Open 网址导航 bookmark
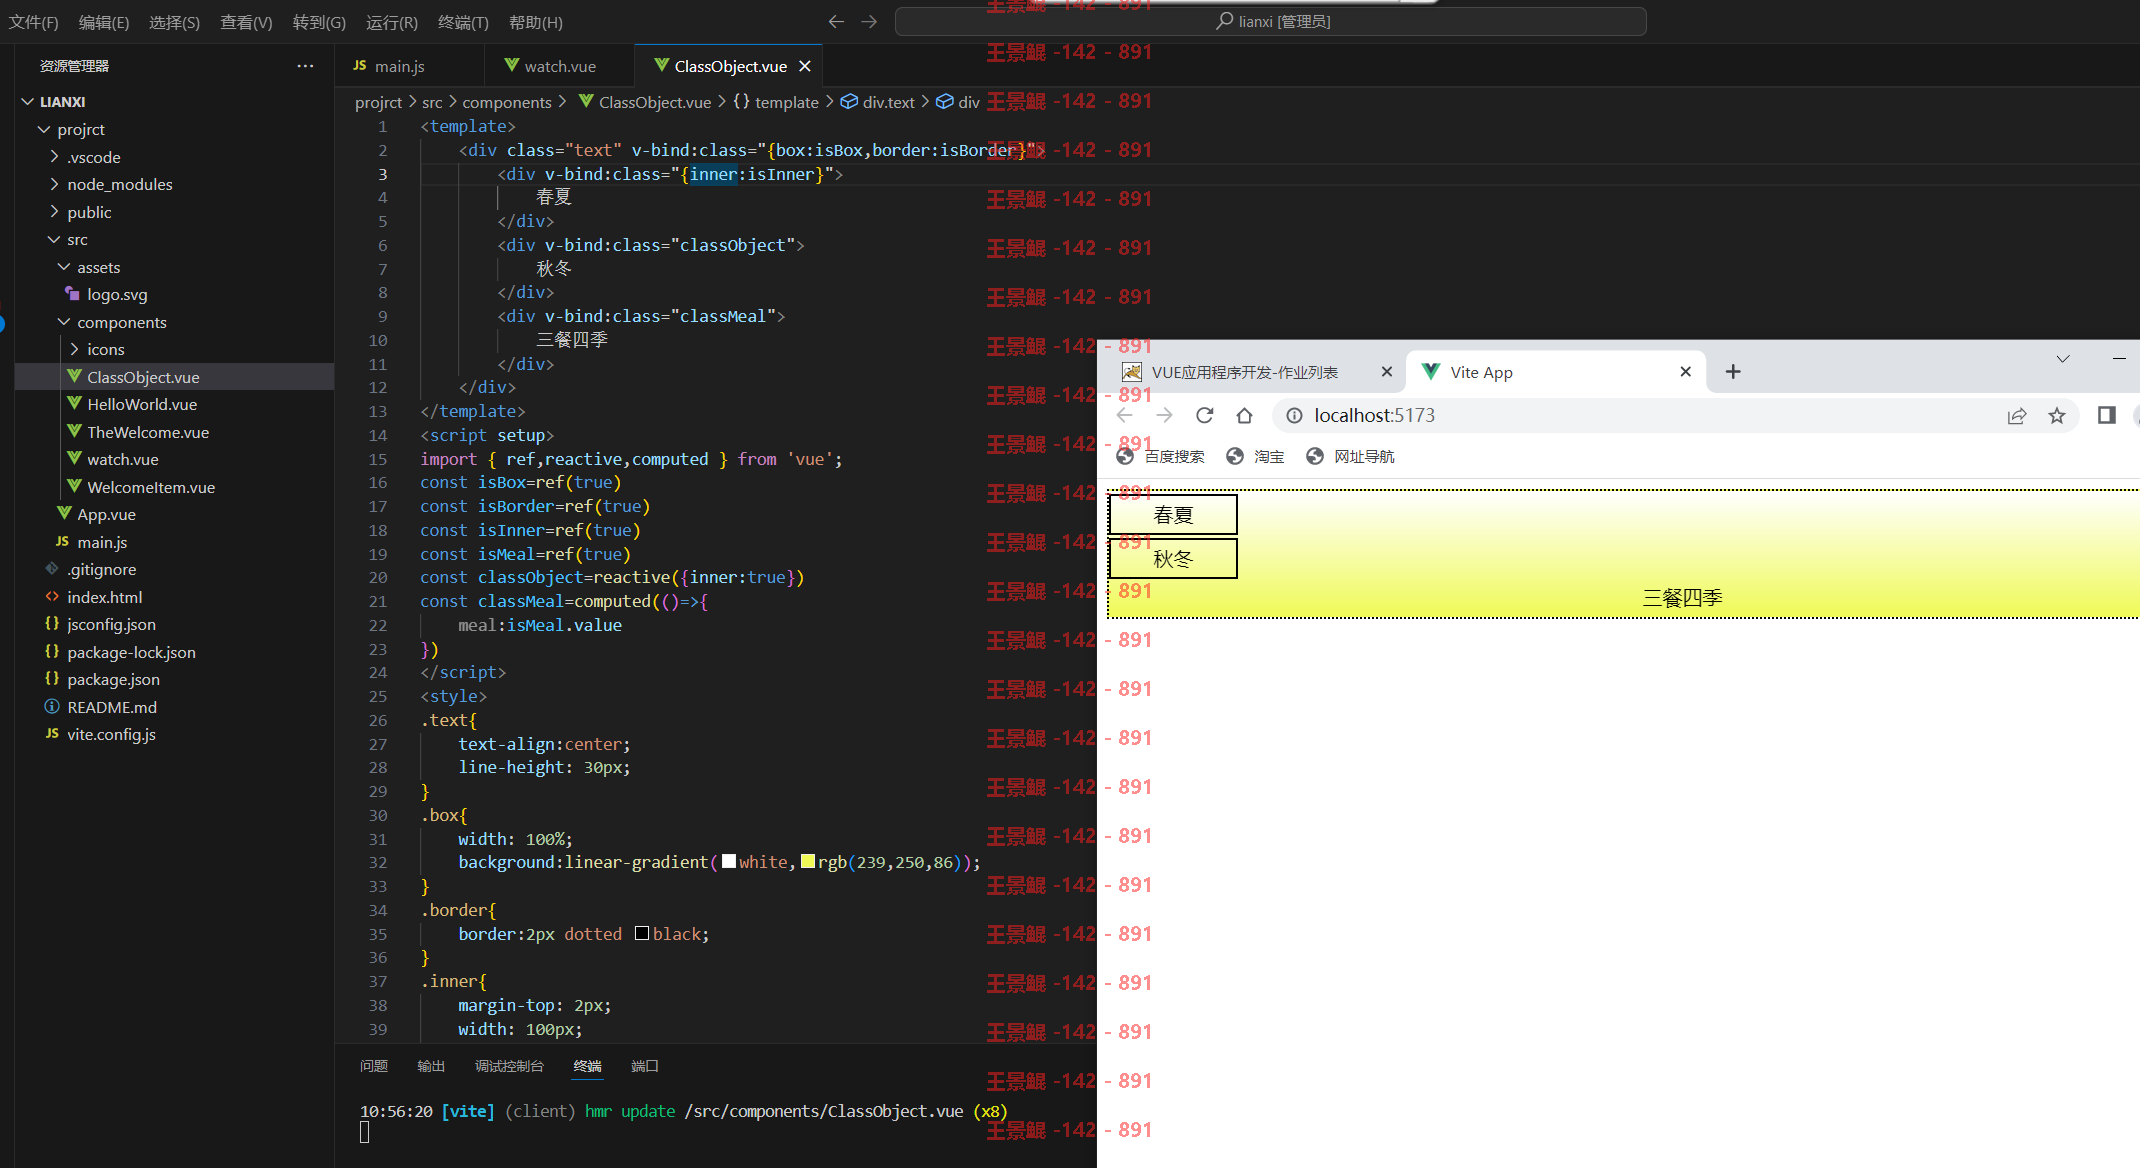The width and height of the screenshot is (2140, 1168). (1350, 456)
